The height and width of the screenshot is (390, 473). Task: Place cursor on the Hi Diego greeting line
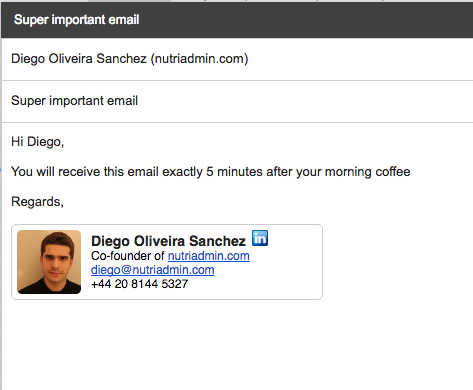coord(37,142)
